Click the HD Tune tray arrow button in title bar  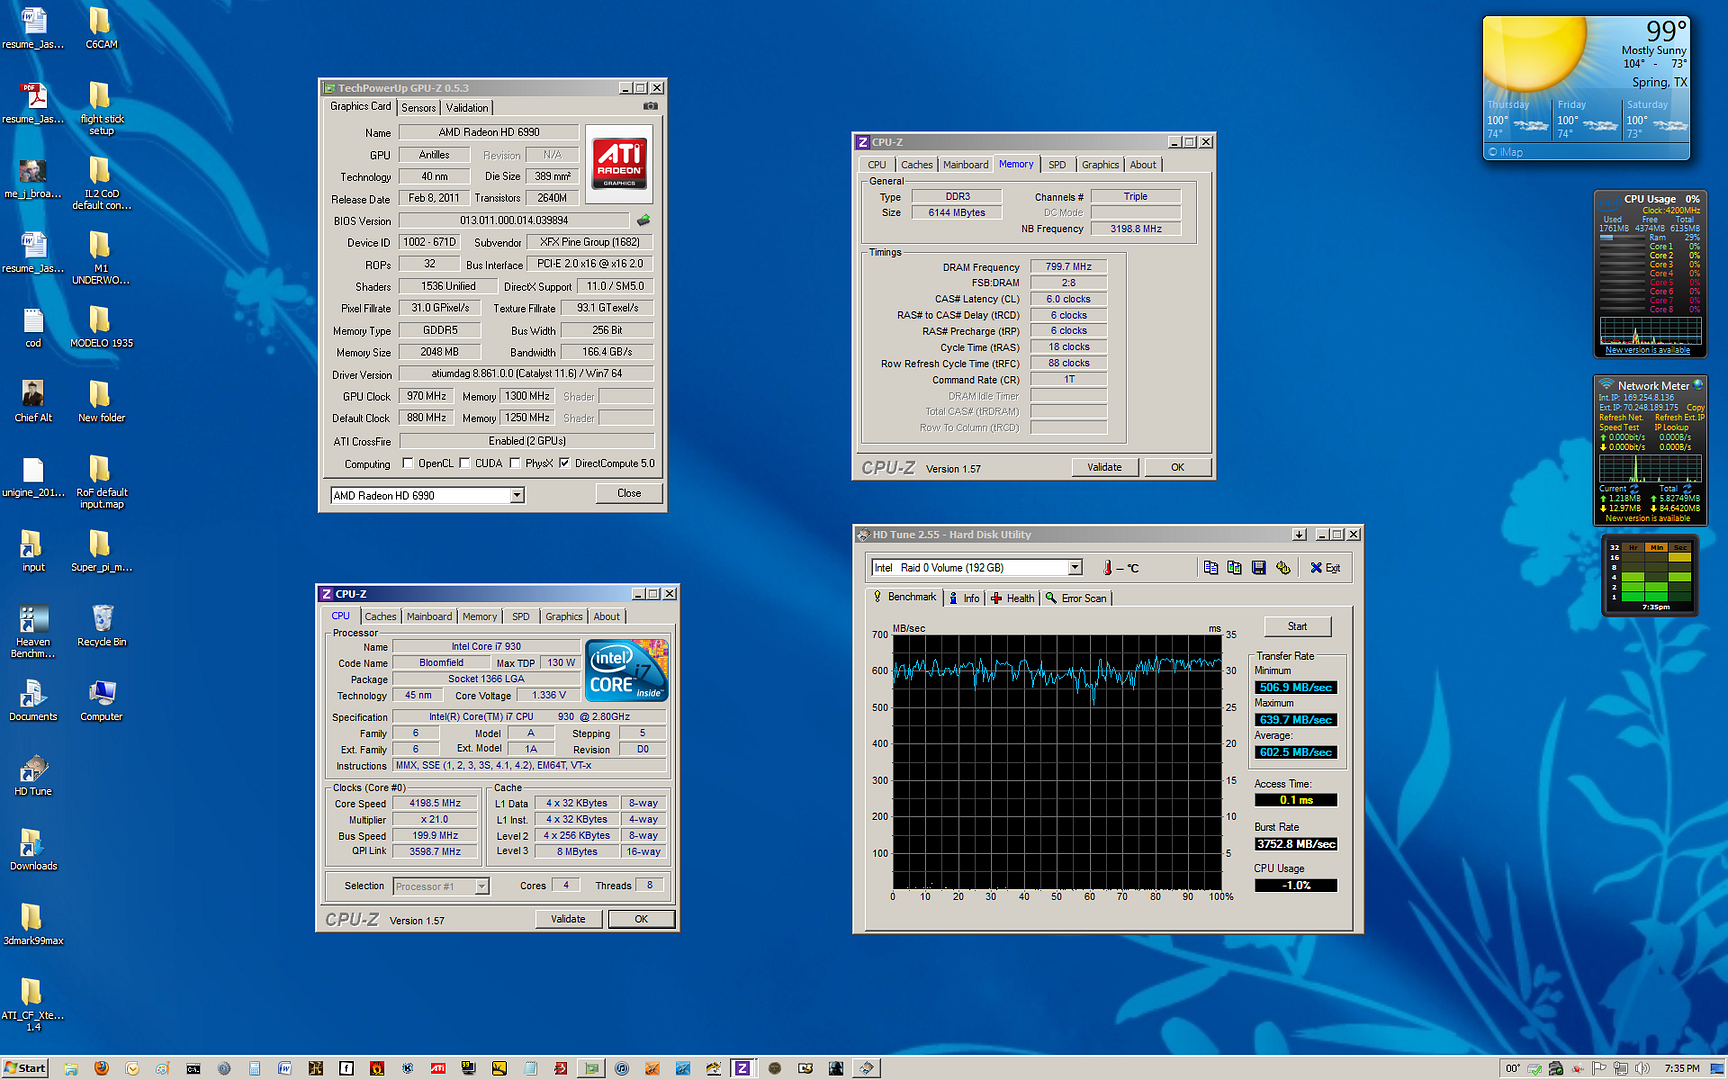pyautogui.click(x=1299, y=535)
